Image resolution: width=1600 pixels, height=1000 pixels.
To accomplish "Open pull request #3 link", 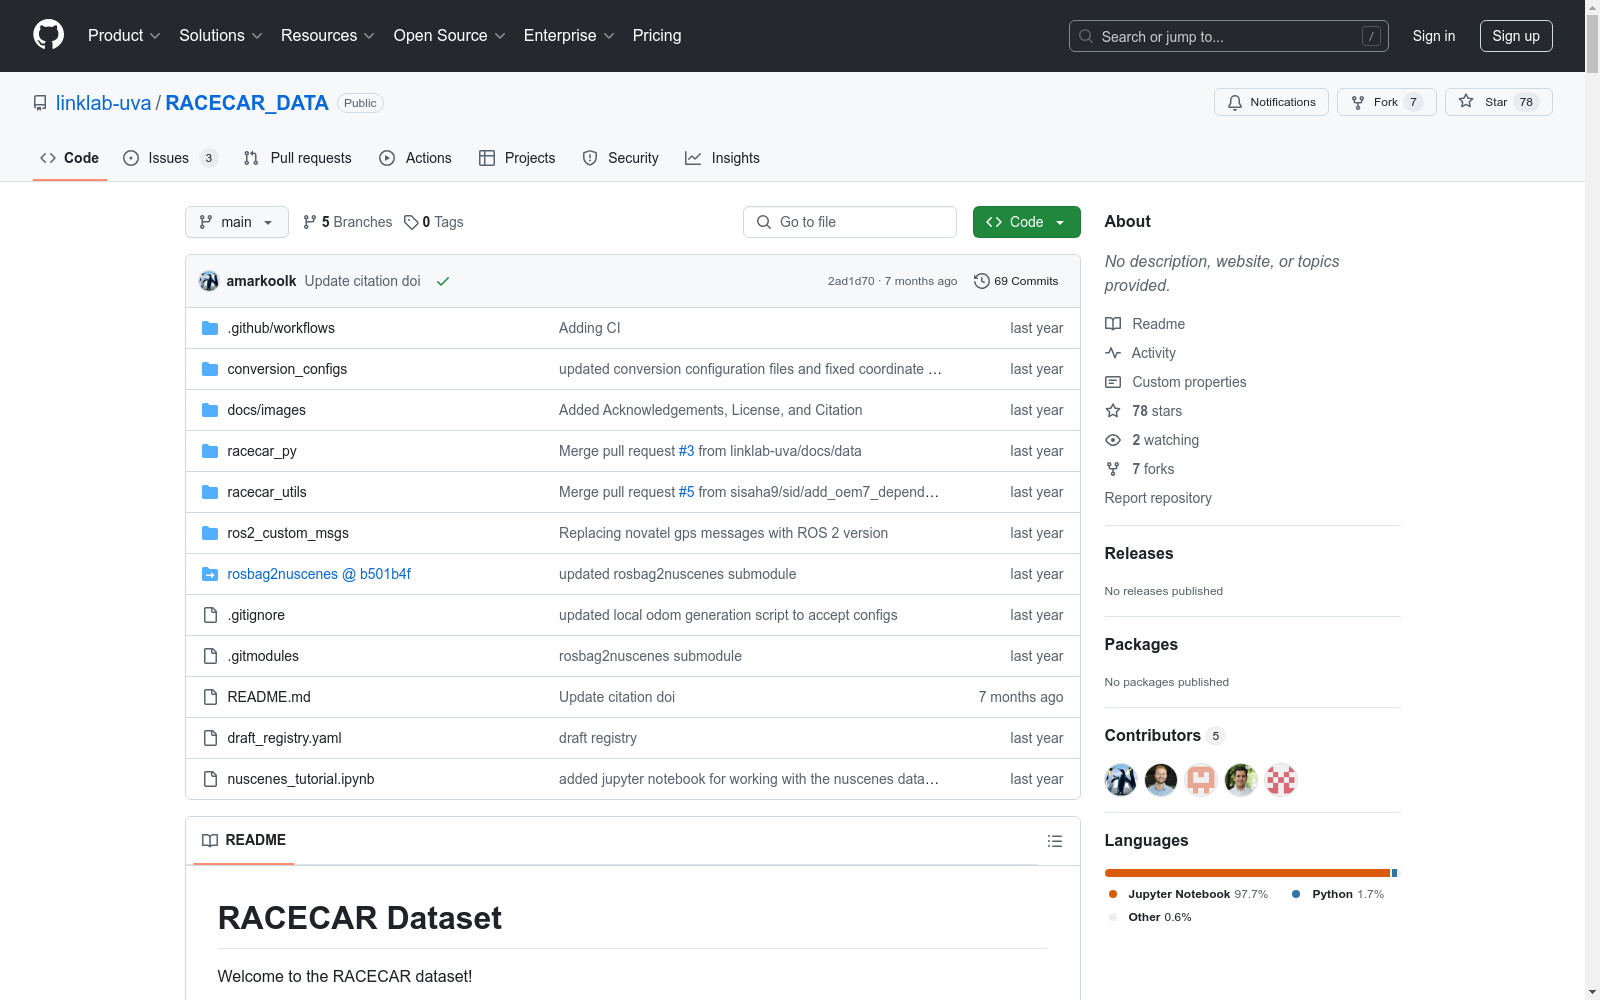I will pyautogui.click(x=686, y=451).
